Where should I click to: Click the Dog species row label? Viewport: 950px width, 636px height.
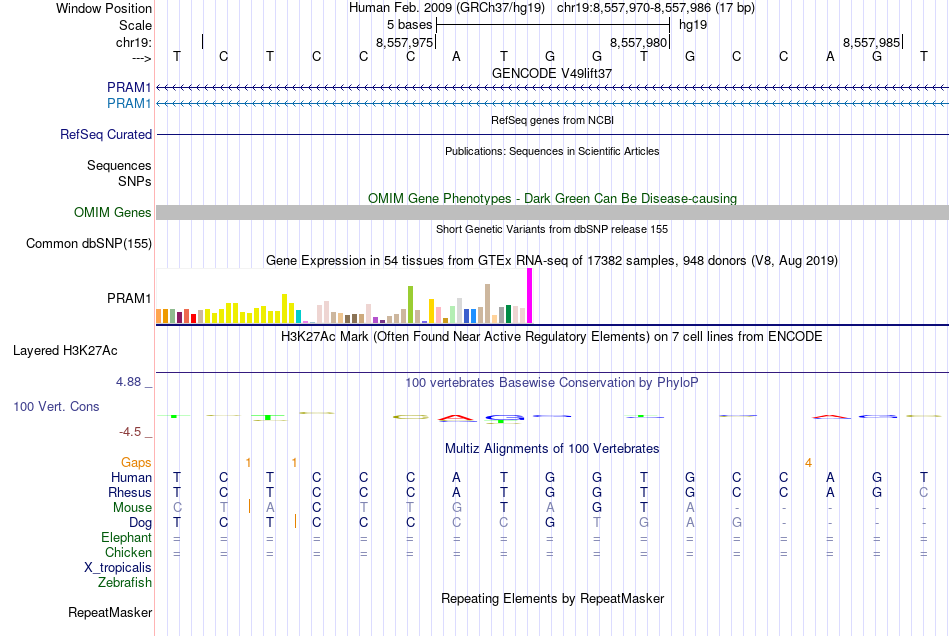(140, 523)
